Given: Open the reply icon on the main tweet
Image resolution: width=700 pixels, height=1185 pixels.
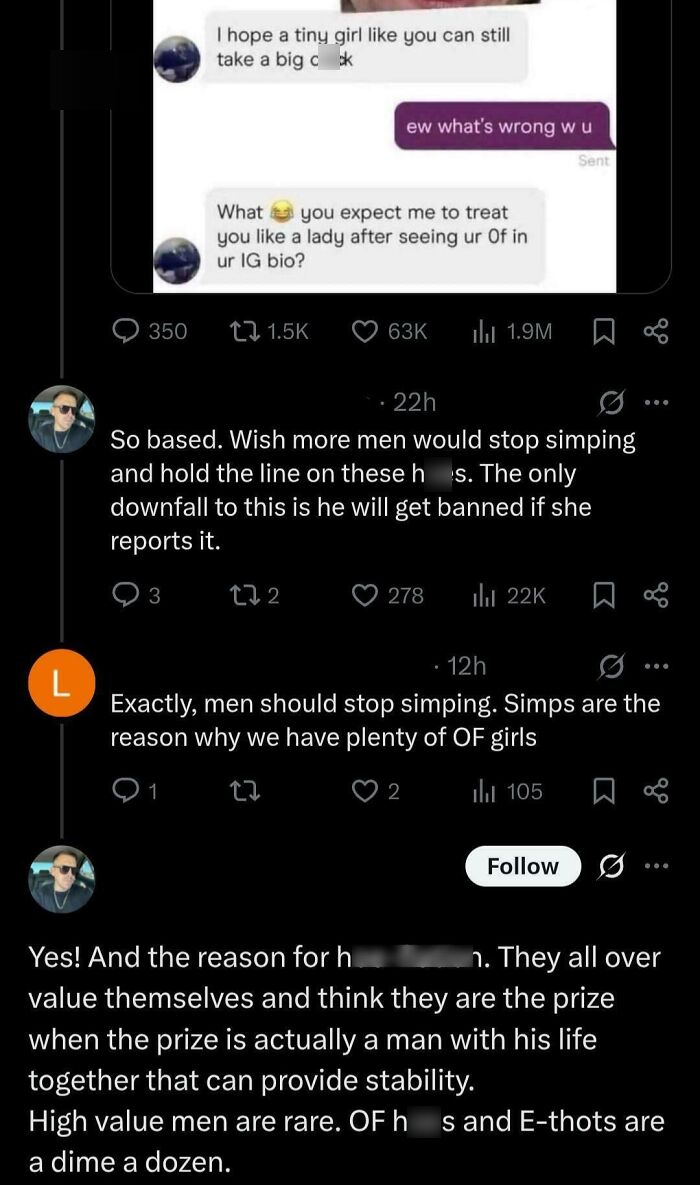Looking at the screenshot, I should pyautogui.click(x=124, y=331).
